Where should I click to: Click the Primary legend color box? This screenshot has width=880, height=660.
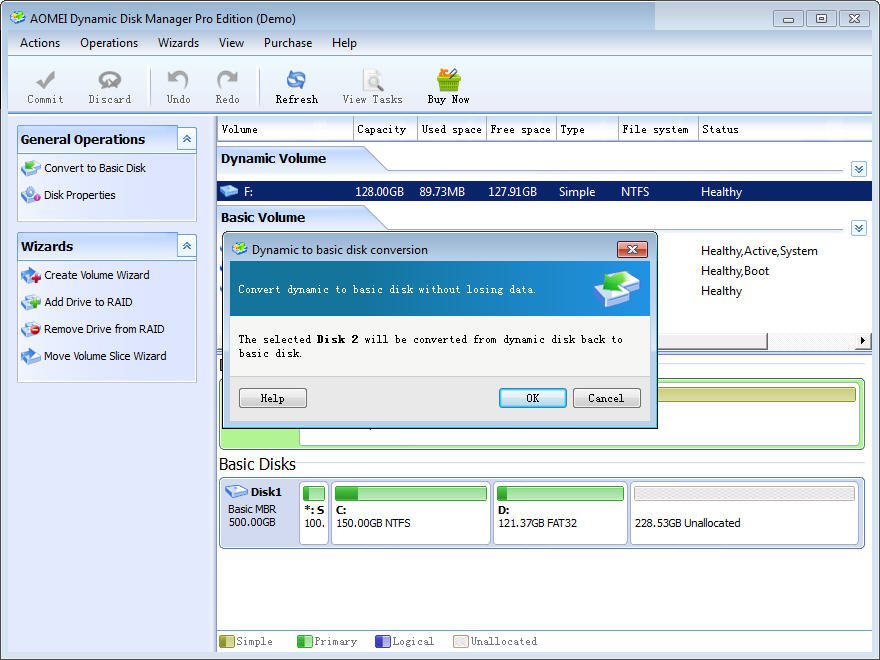pyautogui.click(x=305, y=641)
